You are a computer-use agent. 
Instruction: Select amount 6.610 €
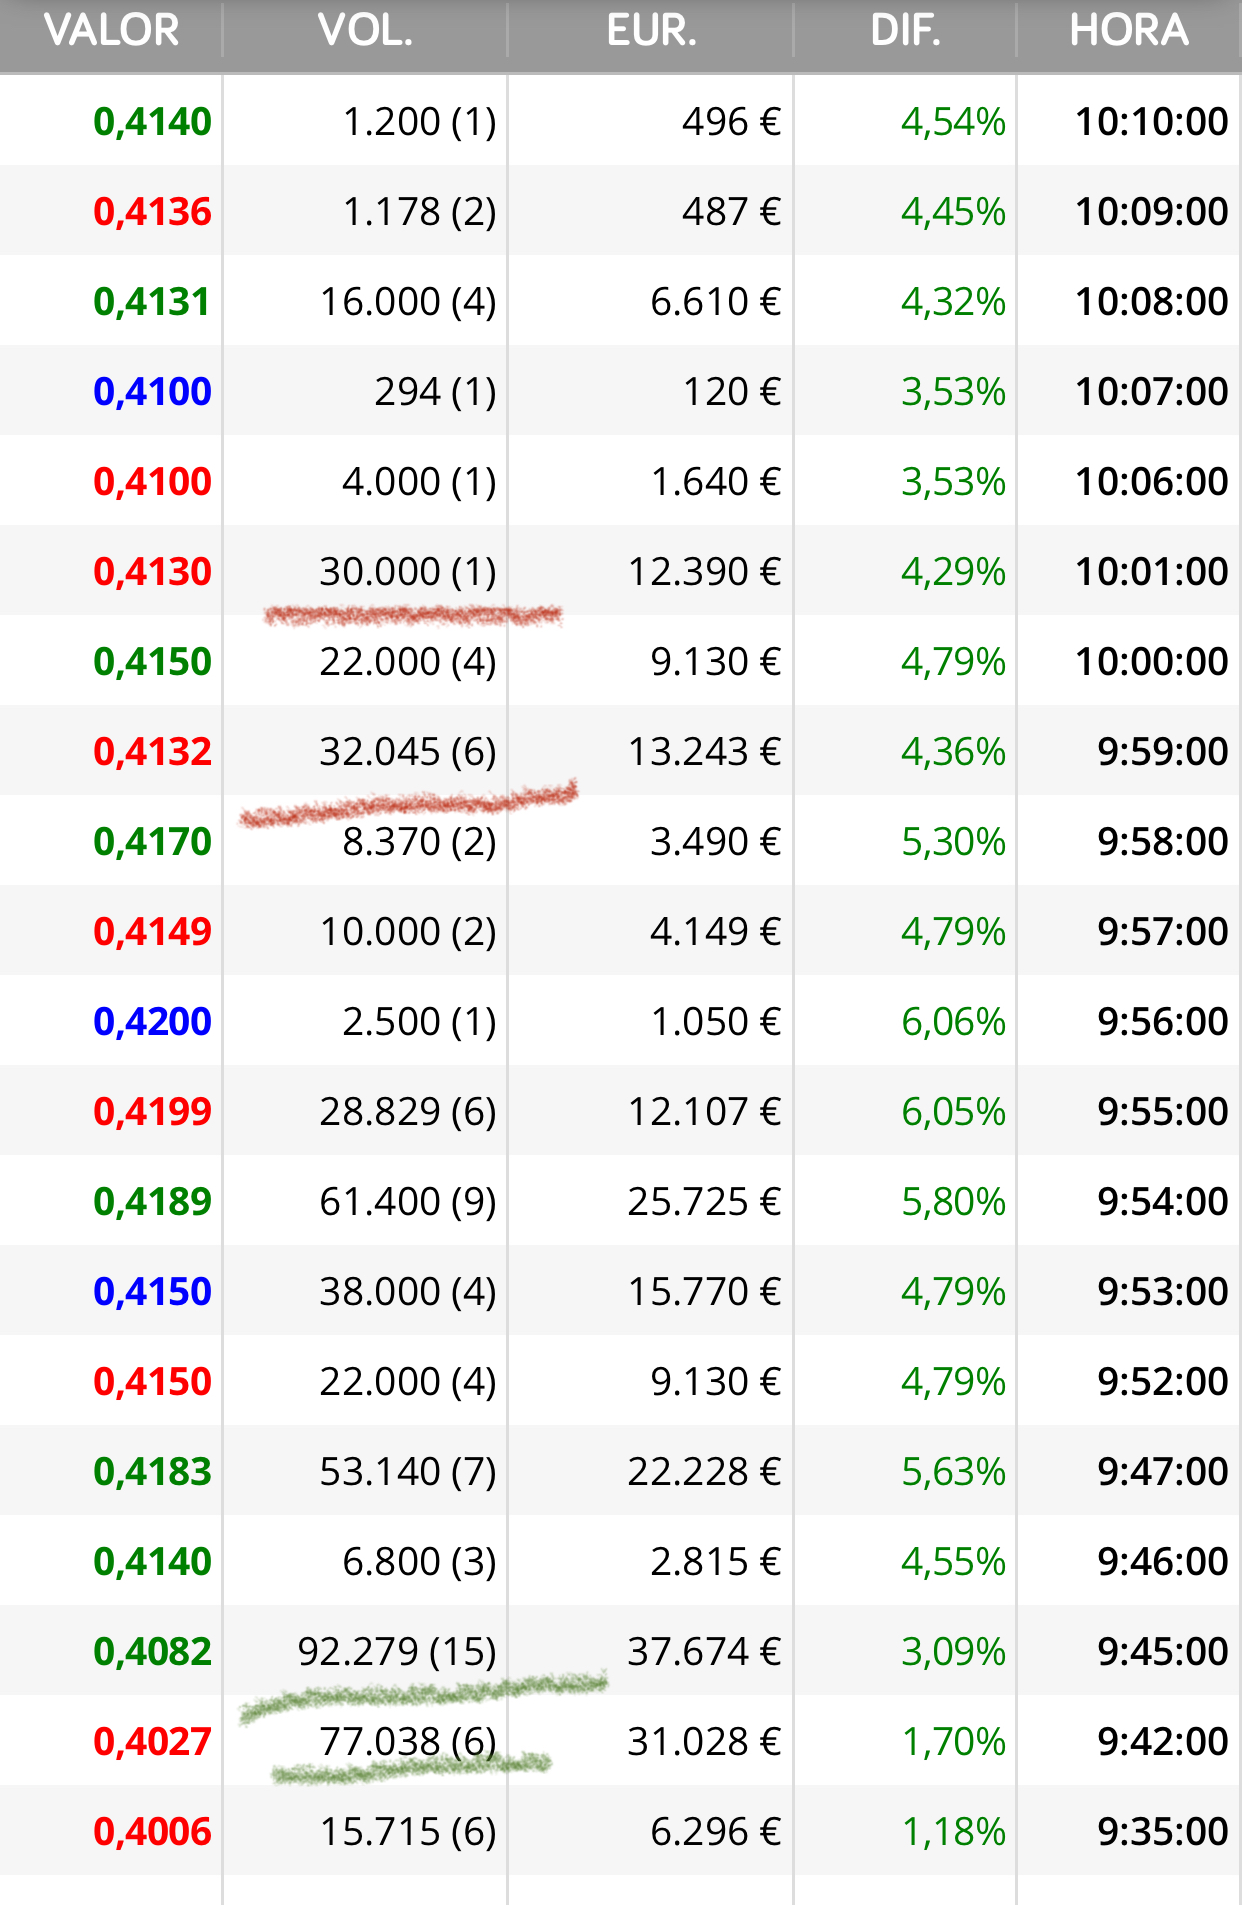pyautogui.click(x=715, y=302)
